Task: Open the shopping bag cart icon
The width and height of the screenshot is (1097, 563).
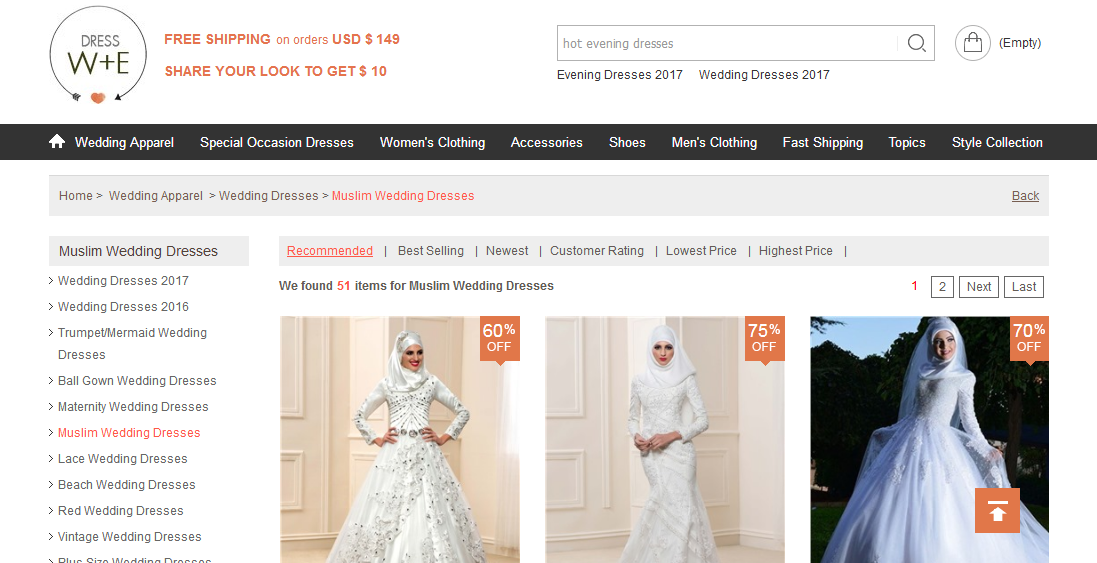Action: [x=972, y=43]
